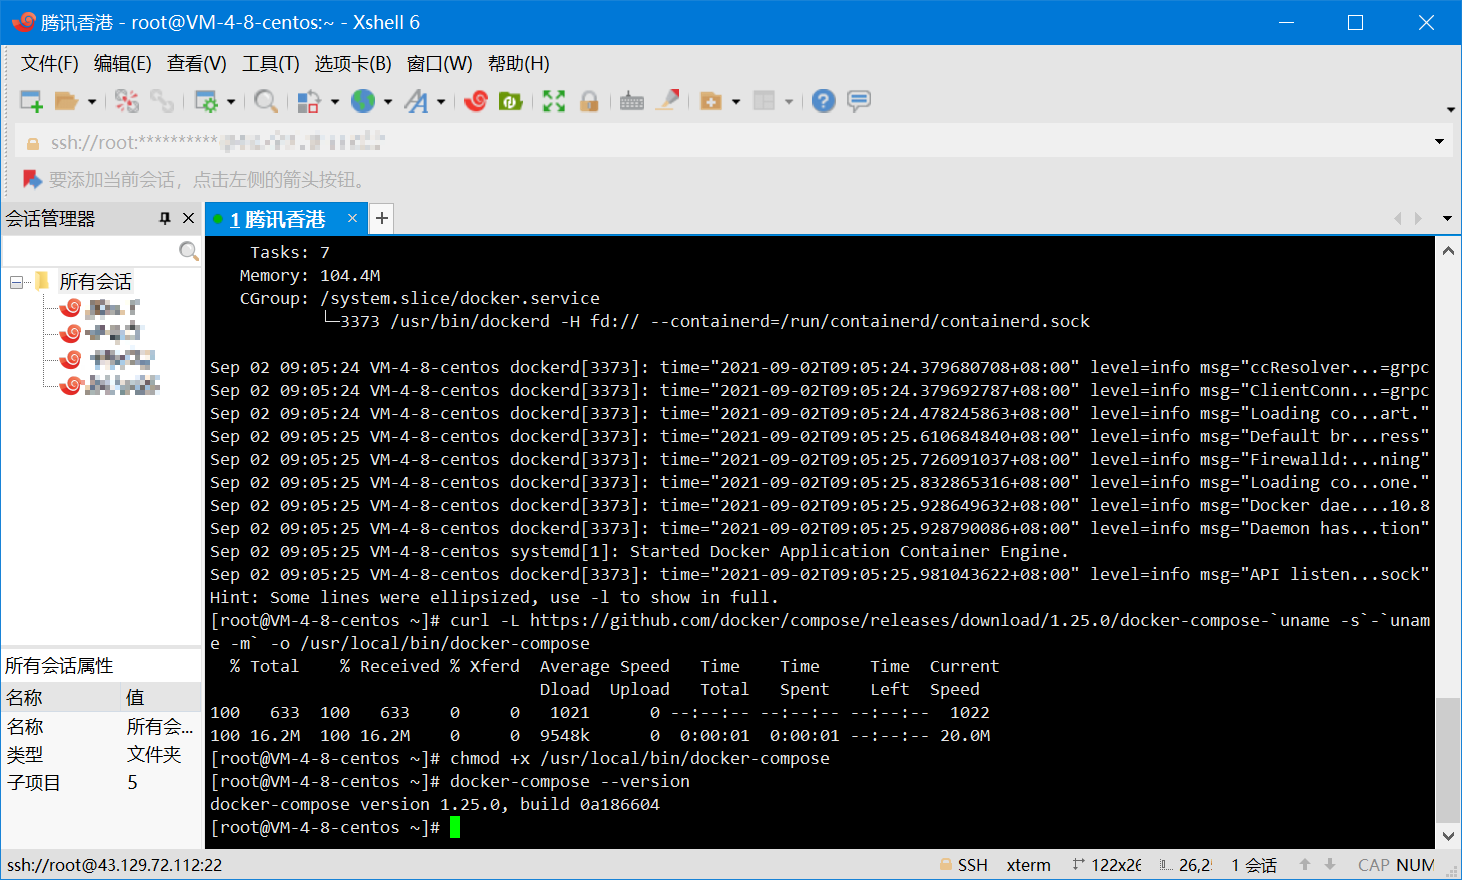The width and height of the screenshot is (1462, 880).
Task: Close the 腾讯香港 tab
Action: pyautogui.click(x=352, y=218)
